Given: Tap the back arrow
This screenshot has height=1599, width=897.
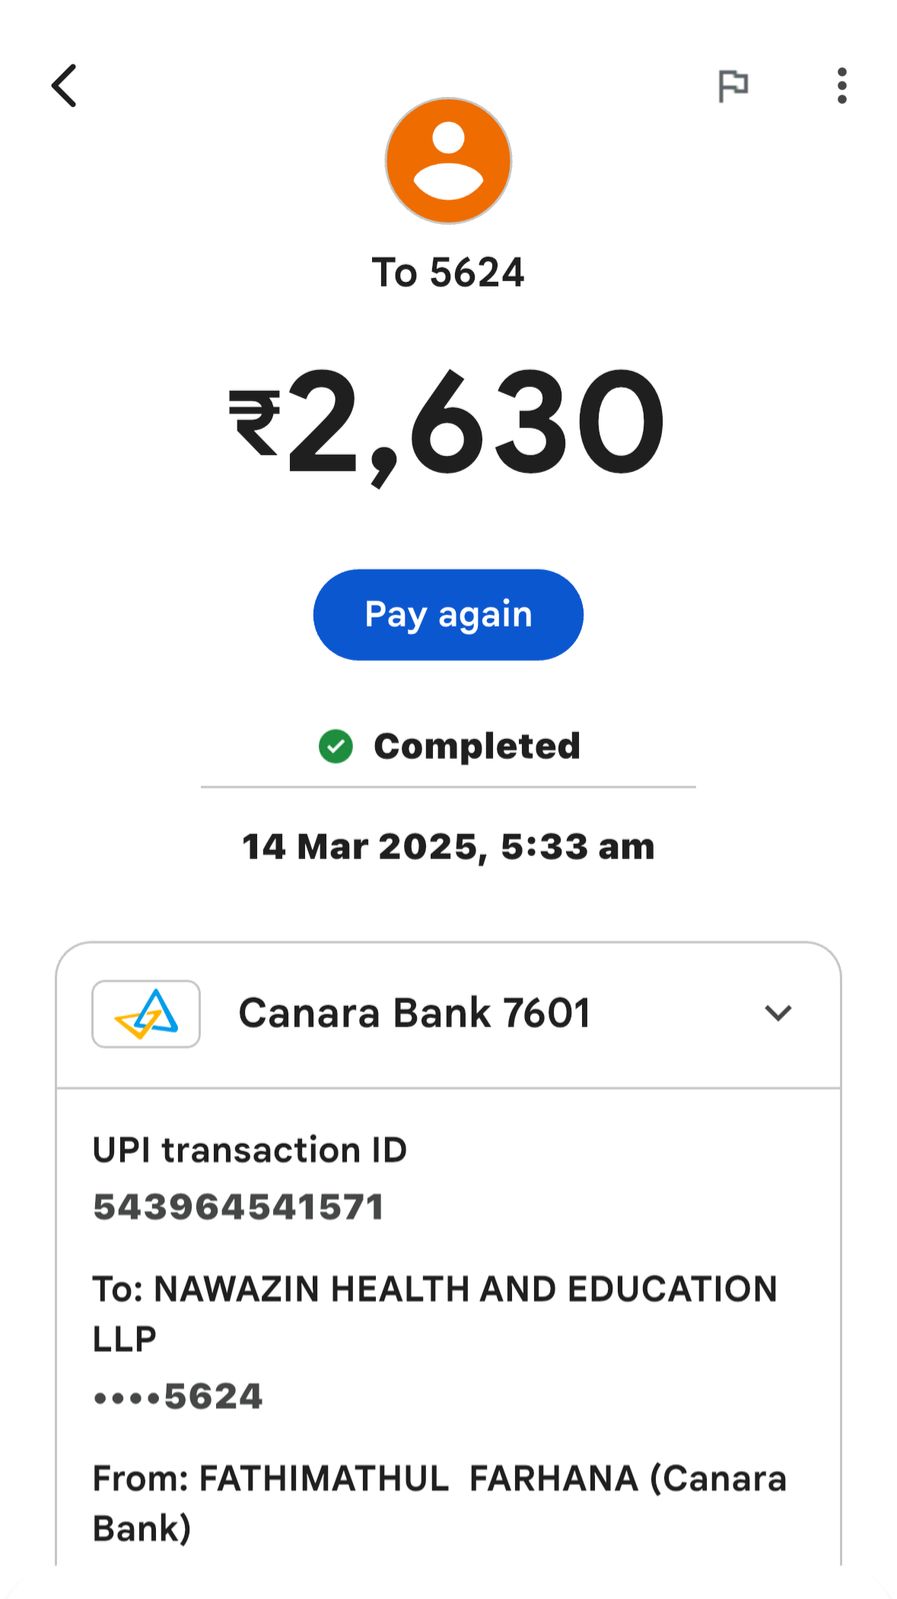Looking at the screenshot, I should click(64, 86).
